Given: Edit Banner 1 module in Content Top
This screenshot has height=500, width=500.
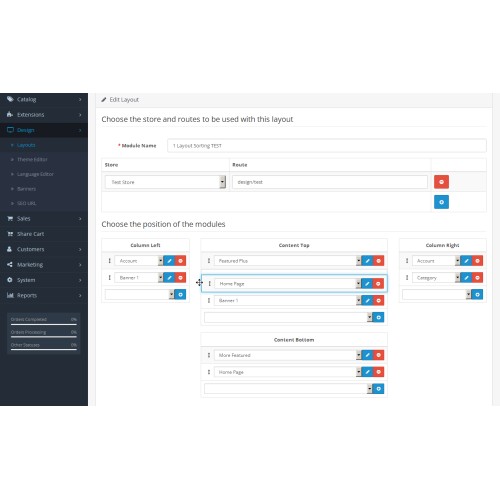Looking at the screenshot, I should pos(367,300).
